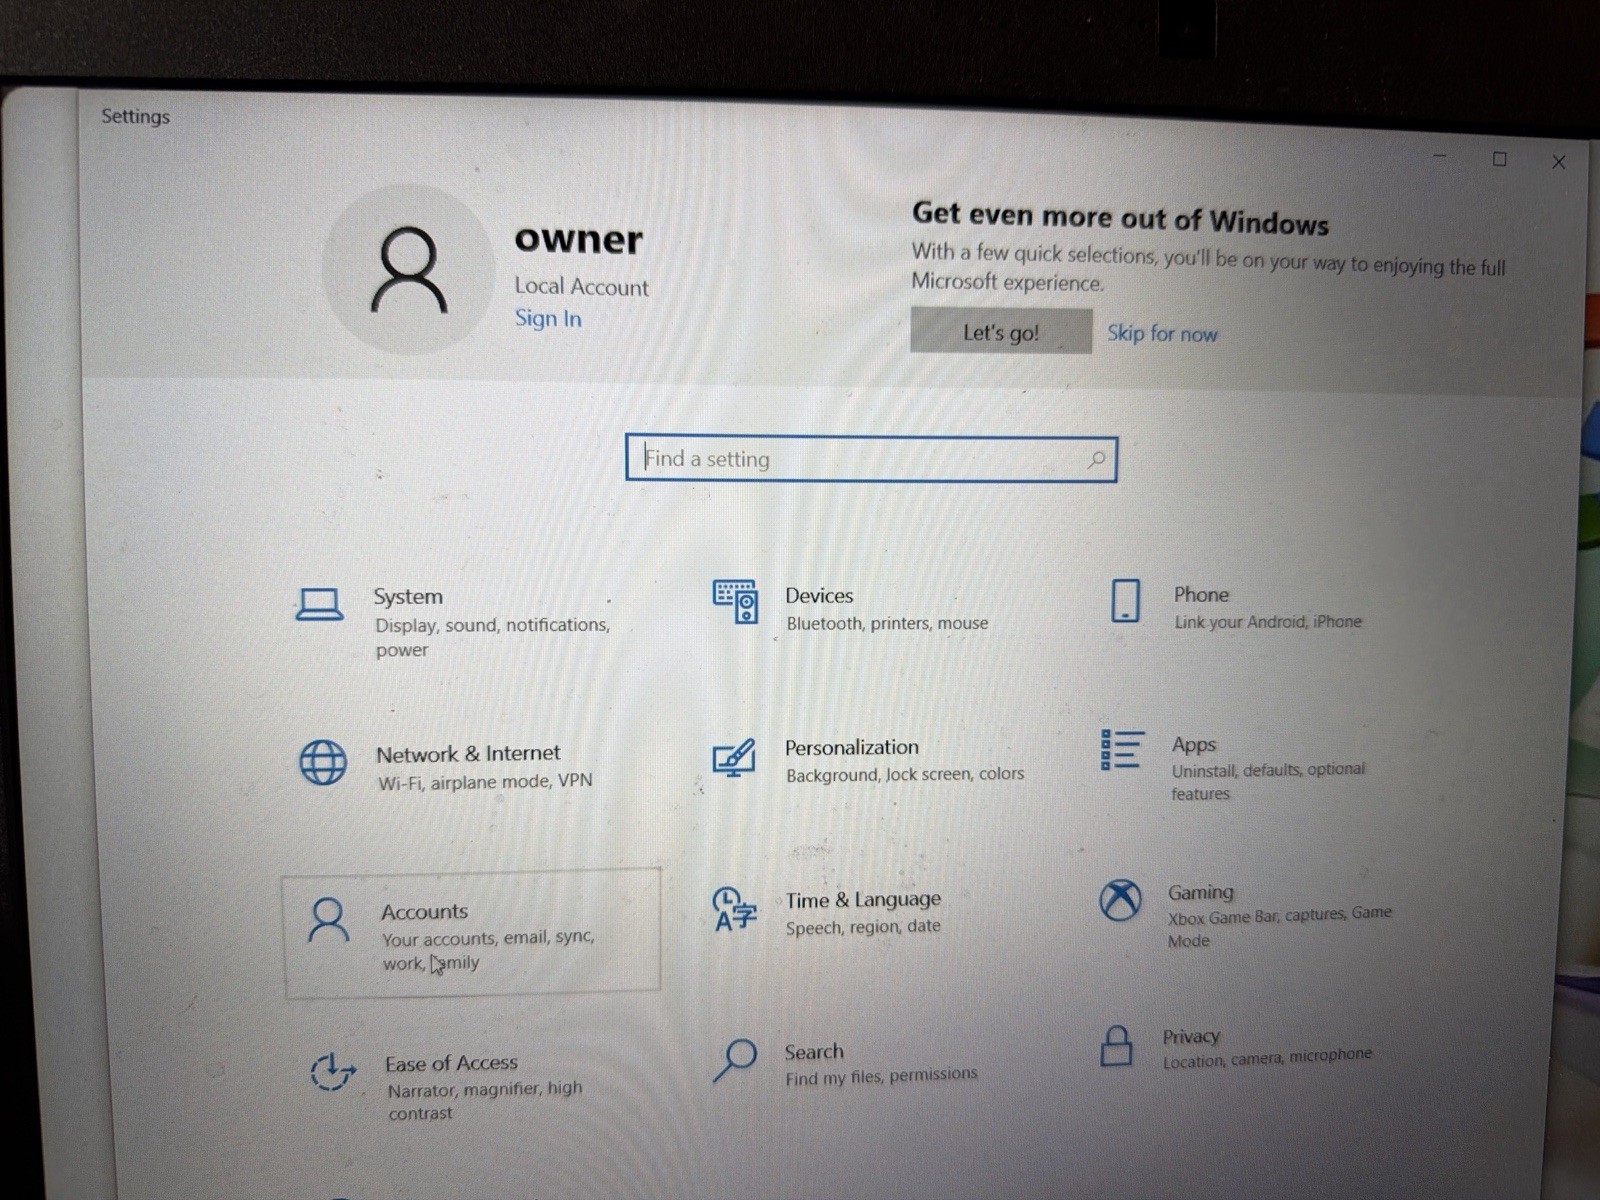Click 'Link your Android, iPhone' text
The image size is (1600, 1200).
click(1268, 621)
